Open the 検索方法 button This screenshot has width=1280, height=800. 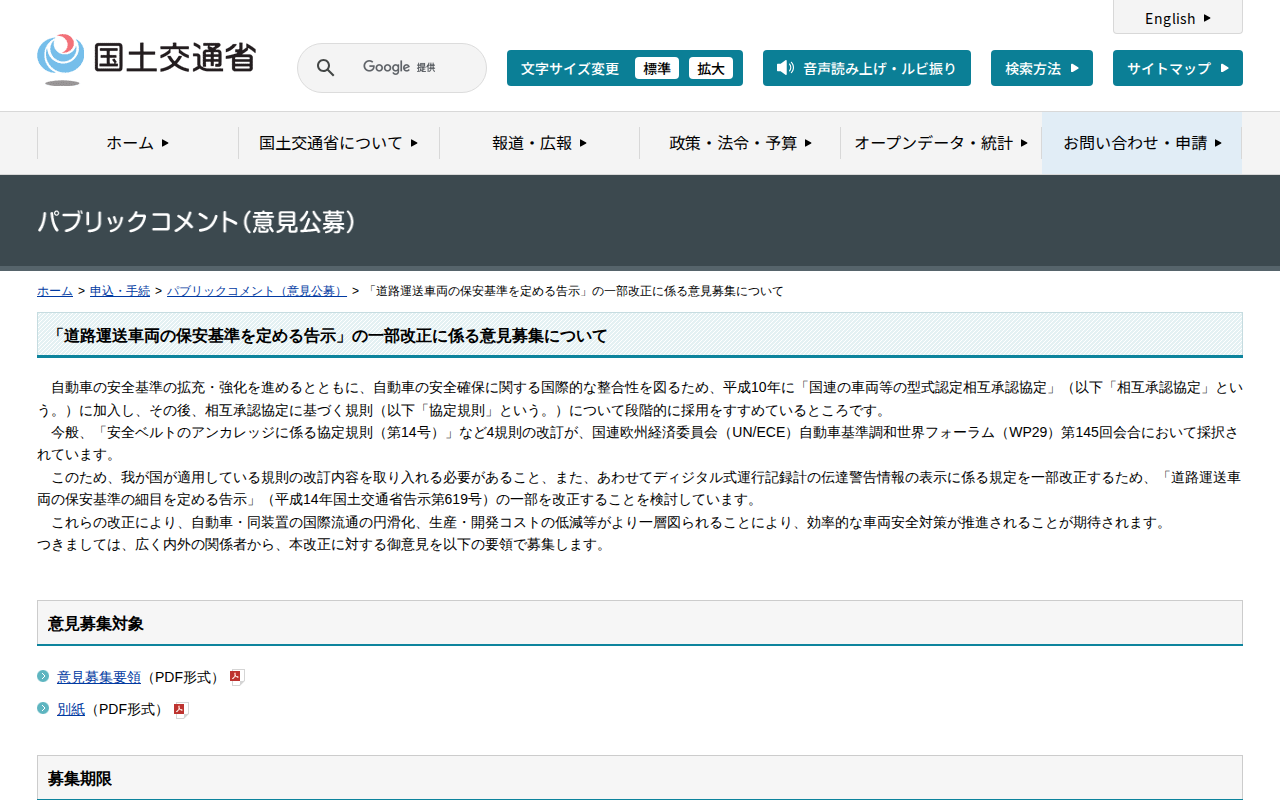tap(1041, 68)
